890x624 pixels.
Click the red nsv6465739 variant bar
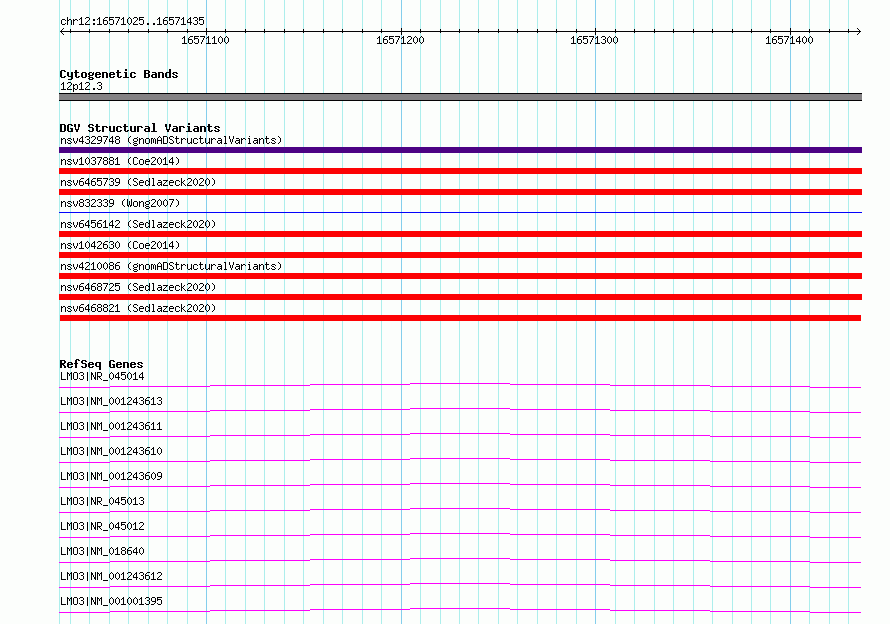tap(460, 192)
